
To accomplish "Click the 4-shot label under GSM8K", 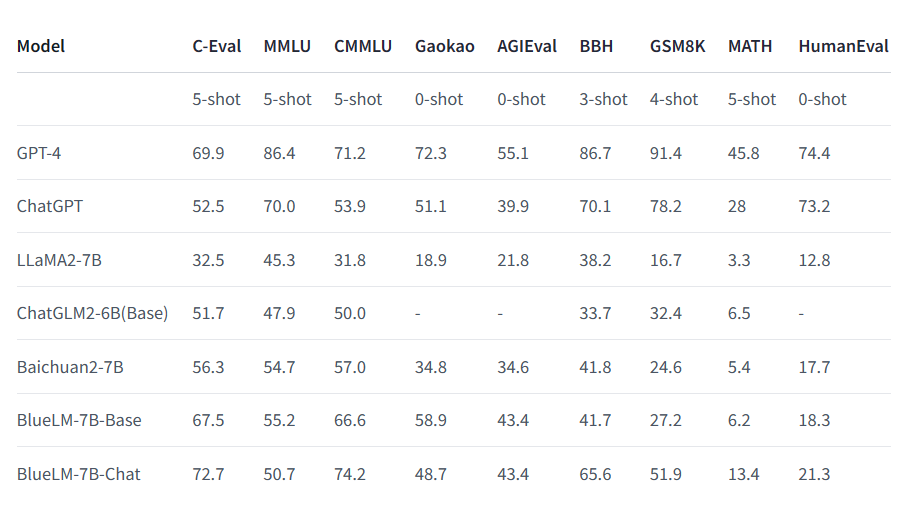I will (674, 99).
